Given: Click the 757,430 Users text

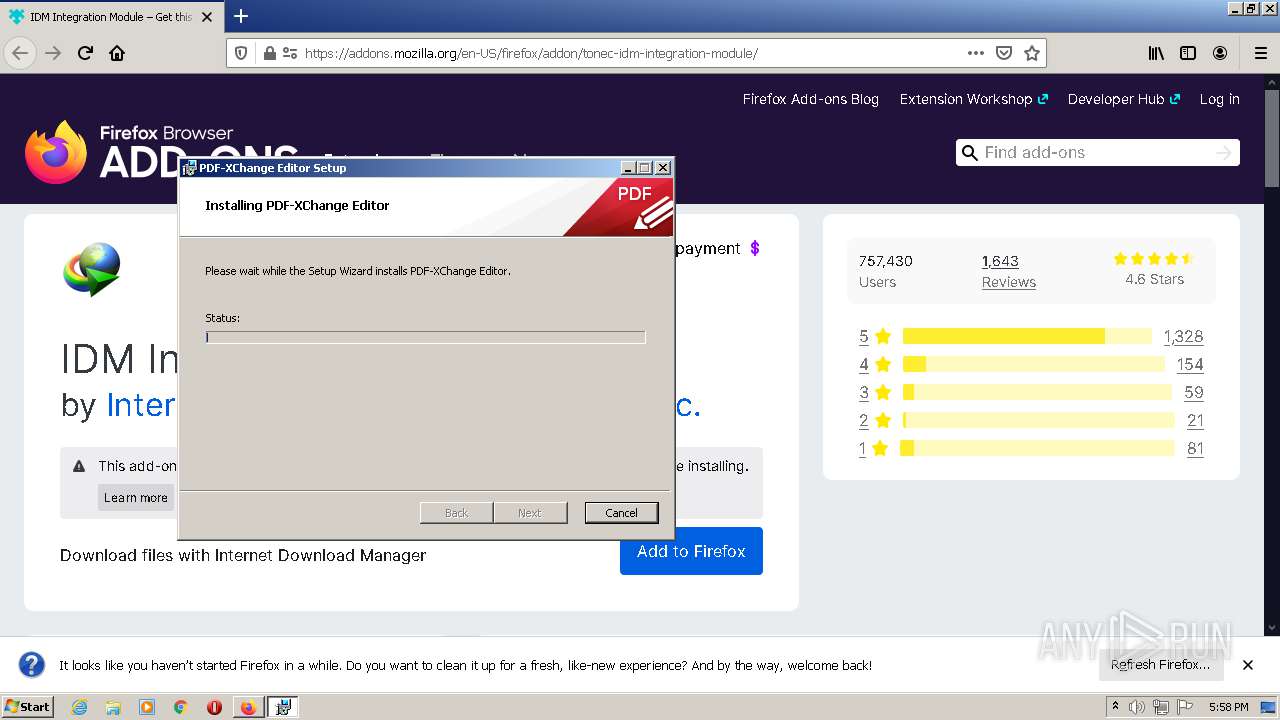Looking at the screenshot, I should point(885,271).
